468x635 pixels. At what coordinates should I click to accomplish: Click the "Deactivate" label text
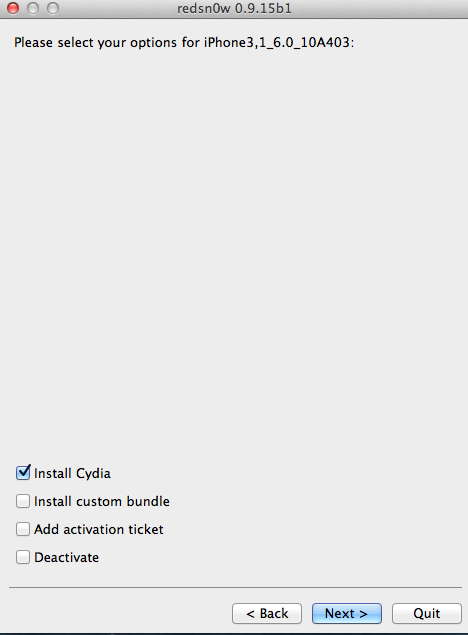[66, 557]
